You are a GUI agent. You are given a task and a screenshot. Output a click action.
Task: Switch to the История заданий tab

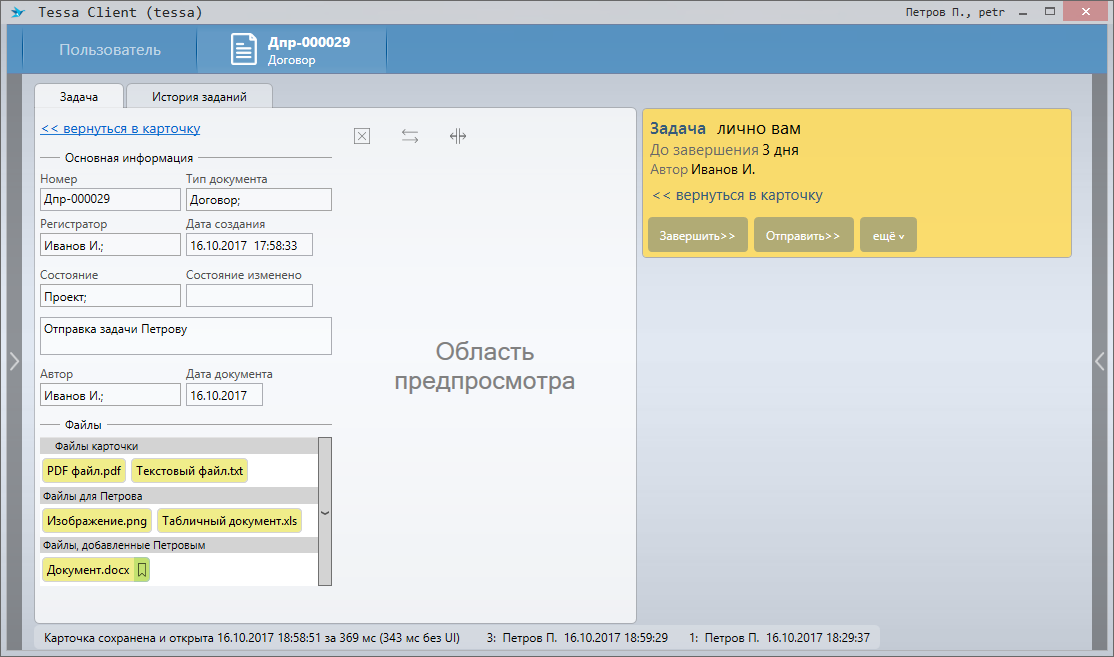coord(199,97)
